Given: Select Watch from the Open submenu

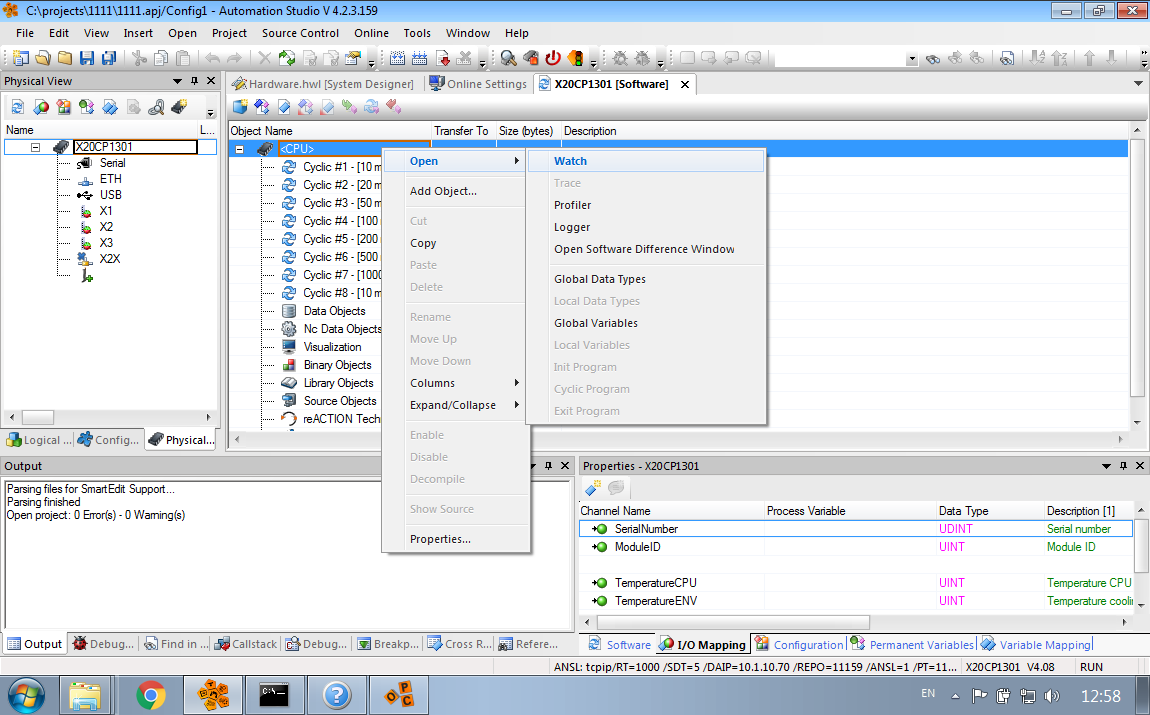Looking at the screenshot, I should point(645,161).
